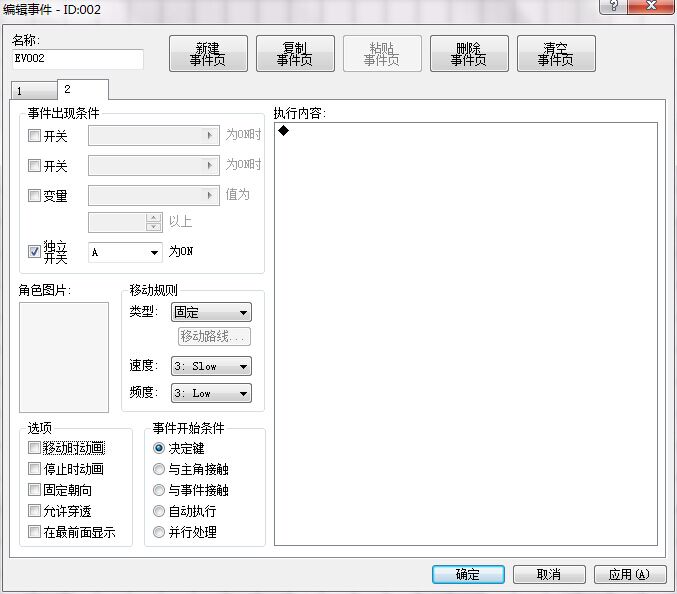Click the 清空事件页 button
This screenshot has height=594, width=677.
pos(556,54)
